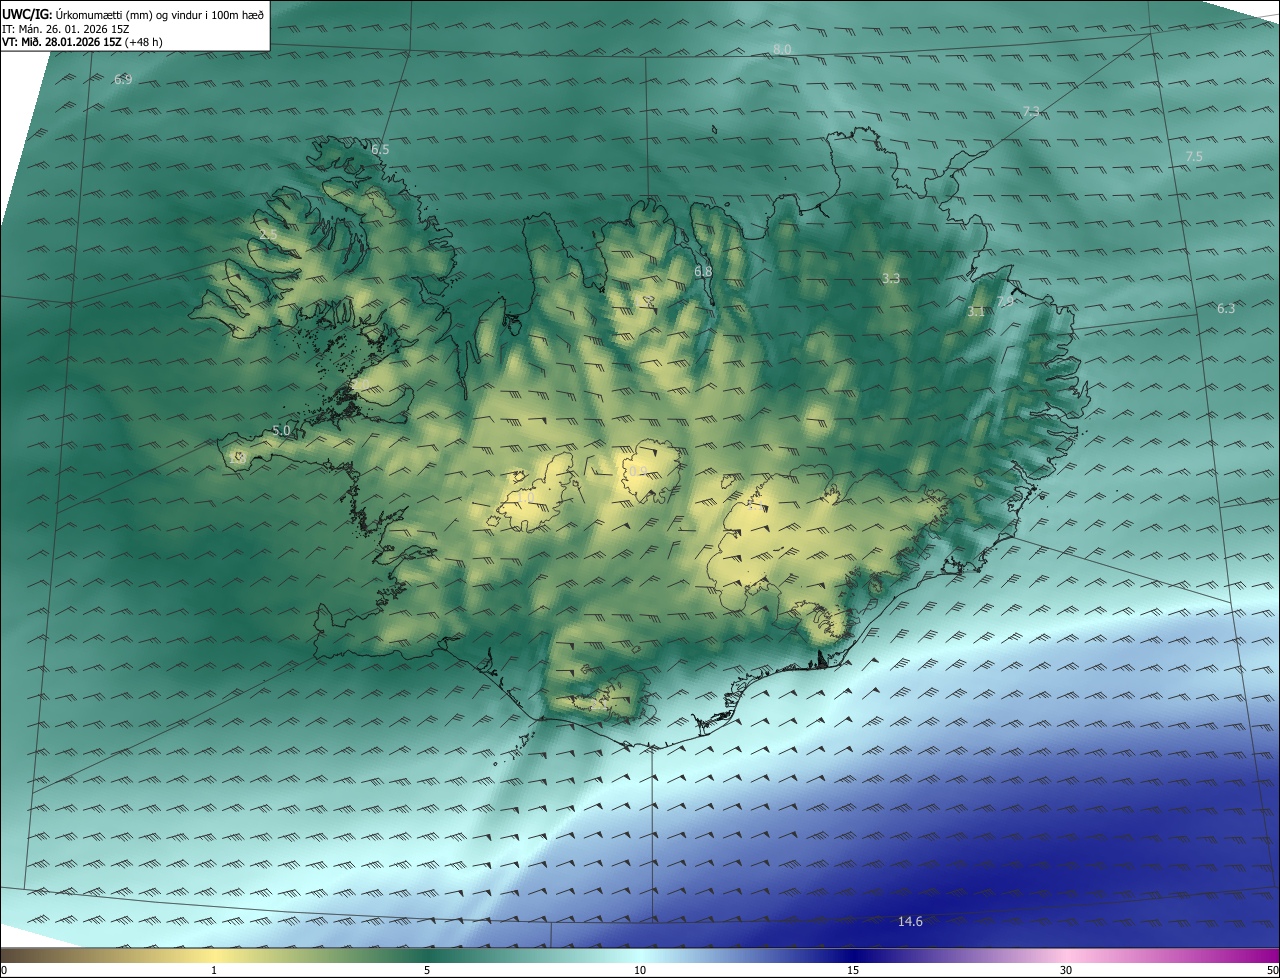Click the 50 tick label on the colour scale
The image size is (1280, 978).
coord(1272,970)
